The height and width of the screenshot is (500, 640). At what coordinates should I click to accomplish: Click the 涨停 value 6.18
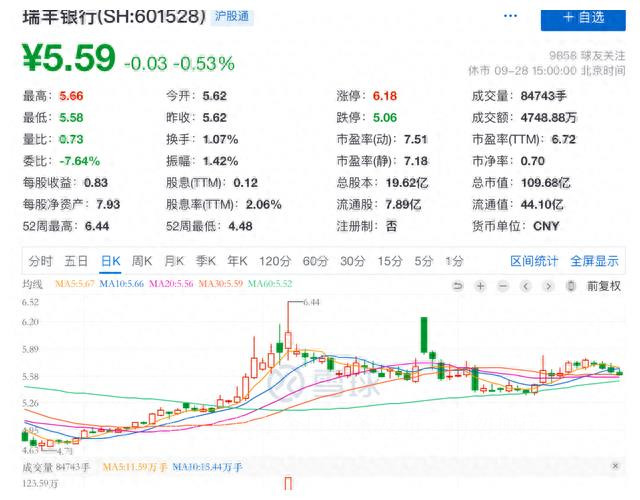click(385, 96)
